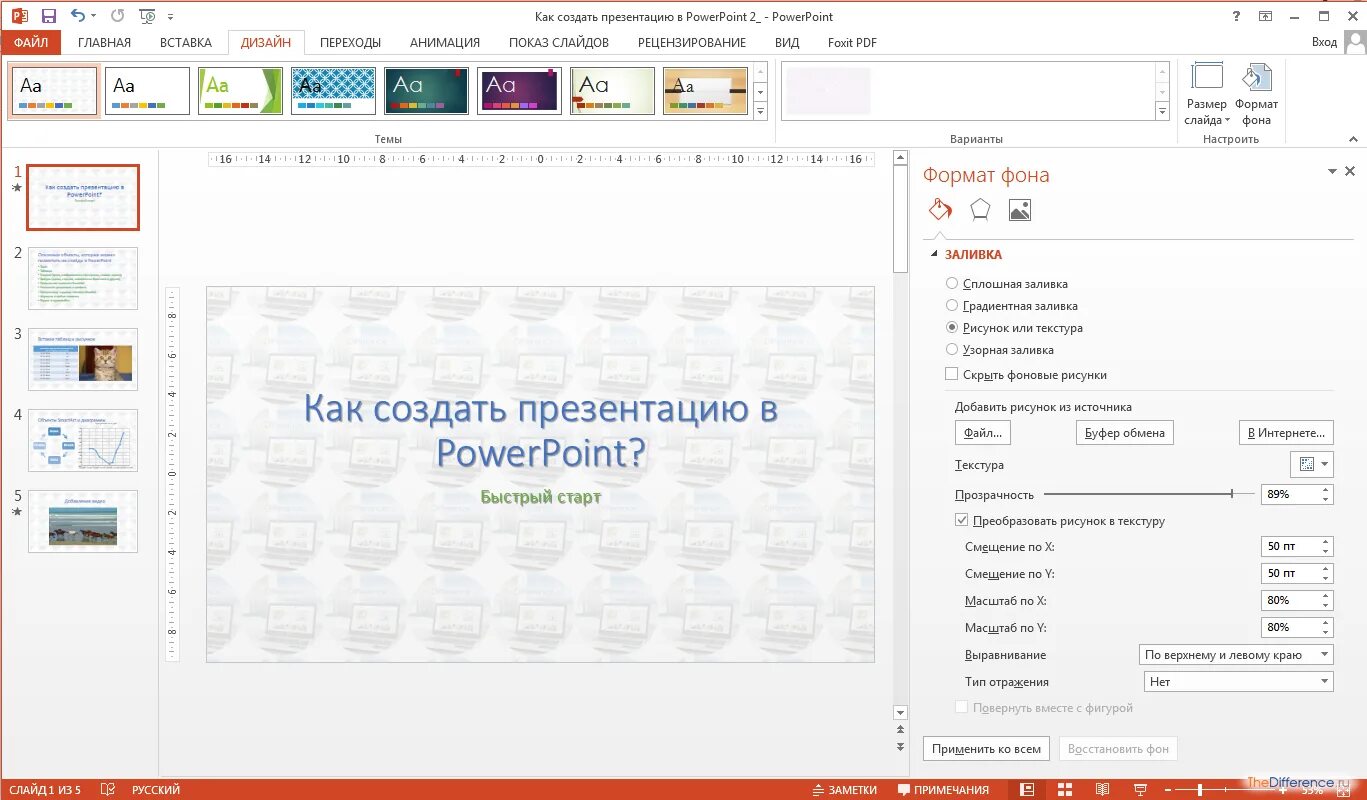Open the Тип отражения dropdown

coord(1238,682)
